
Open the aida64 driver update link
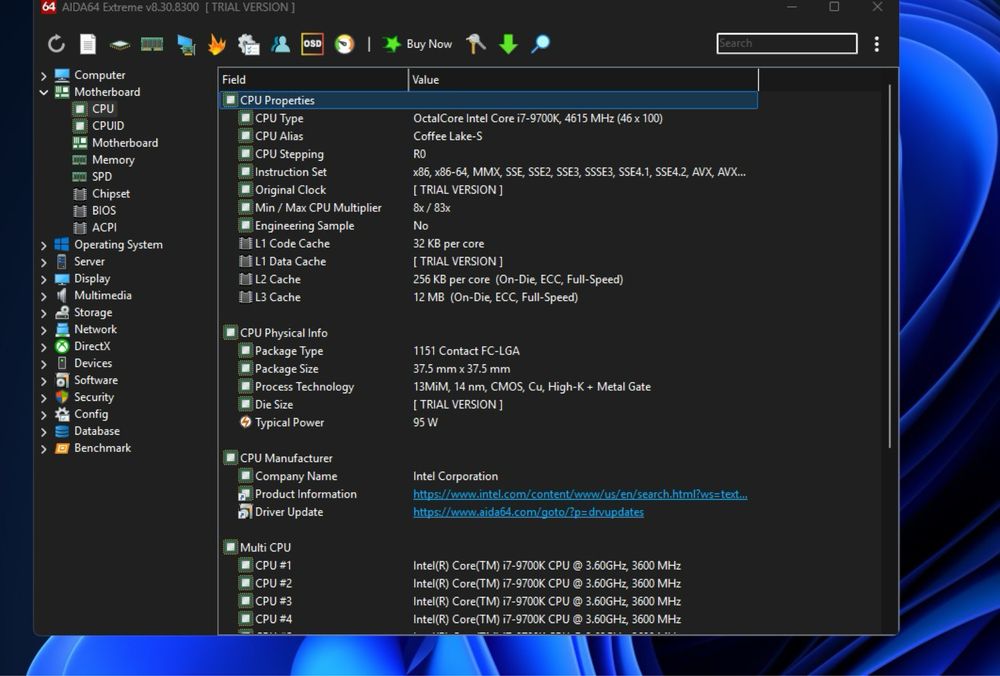(528, 512)
